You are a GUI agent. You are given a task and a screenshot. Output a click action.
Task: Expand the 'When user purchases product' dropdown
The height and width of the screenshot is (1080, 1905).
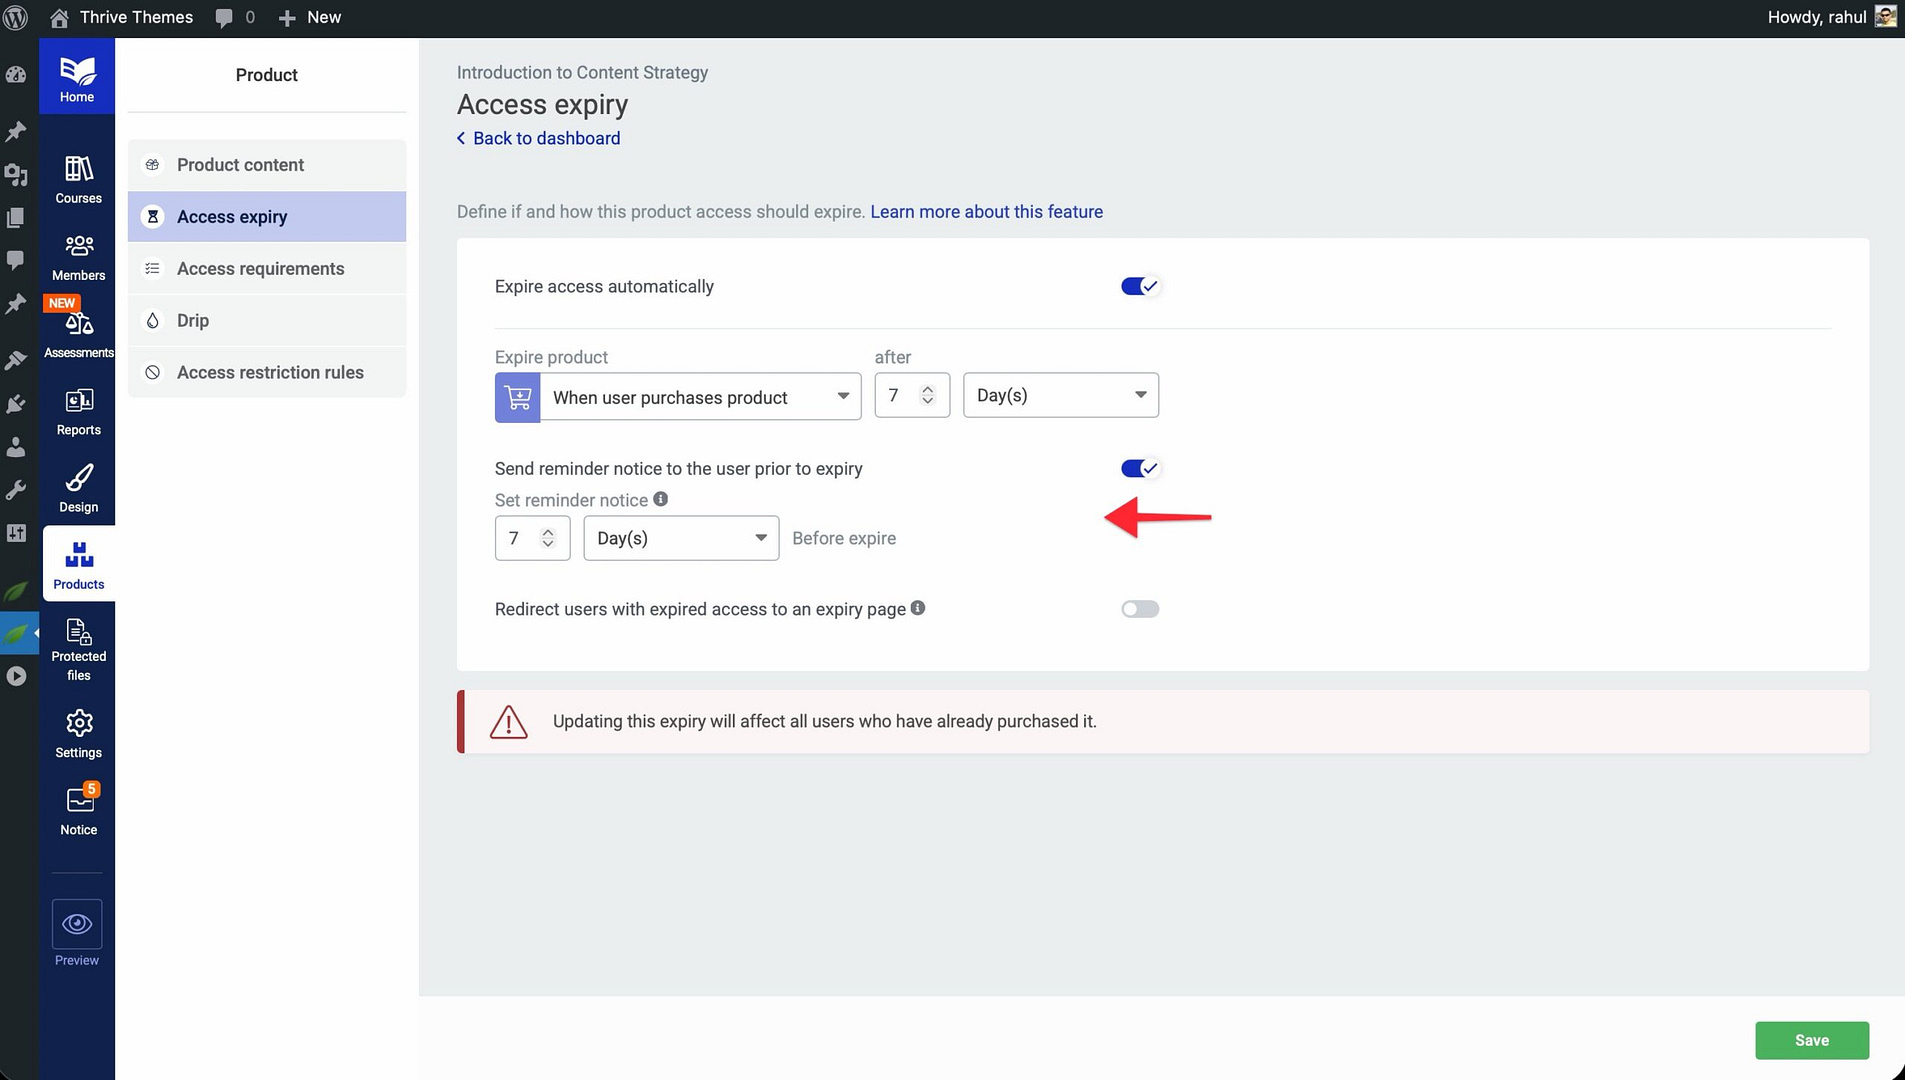700,398
